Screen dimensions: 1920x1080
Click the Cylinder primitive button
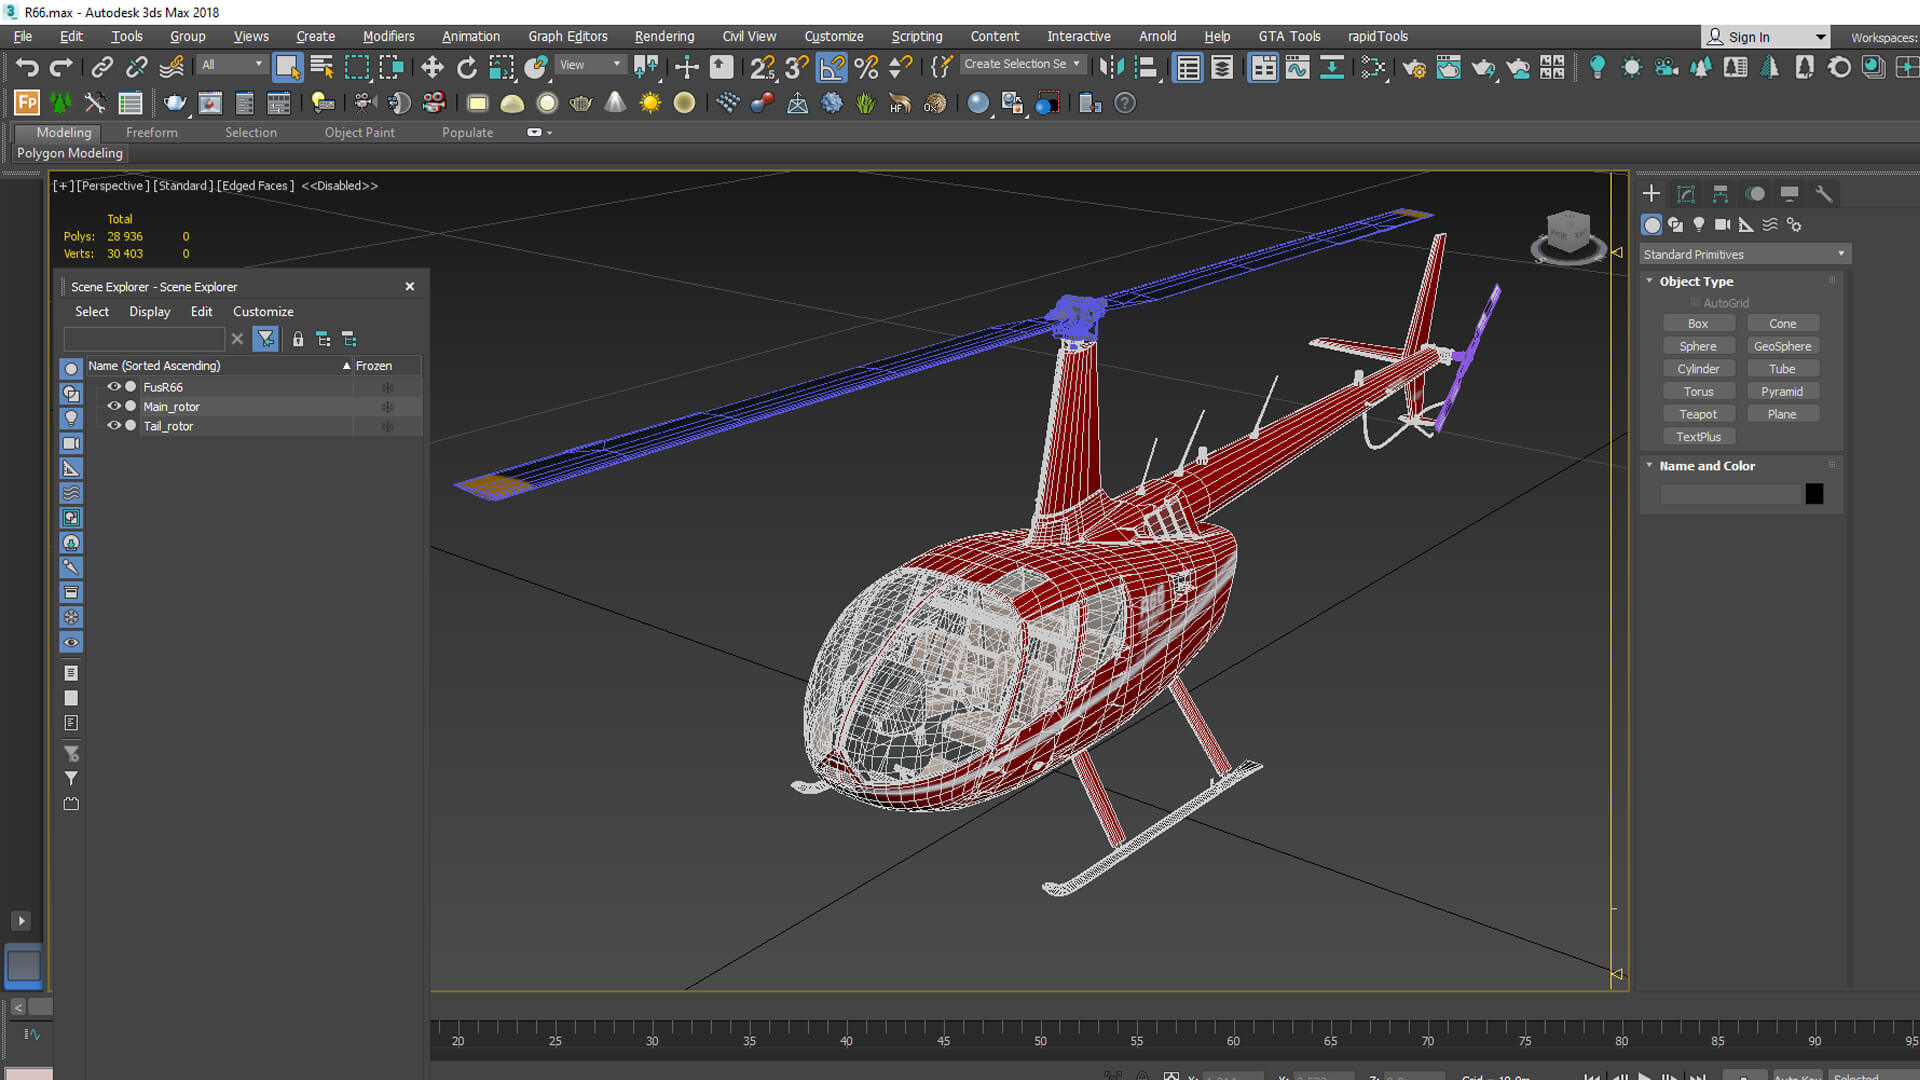click(1698, 369)
